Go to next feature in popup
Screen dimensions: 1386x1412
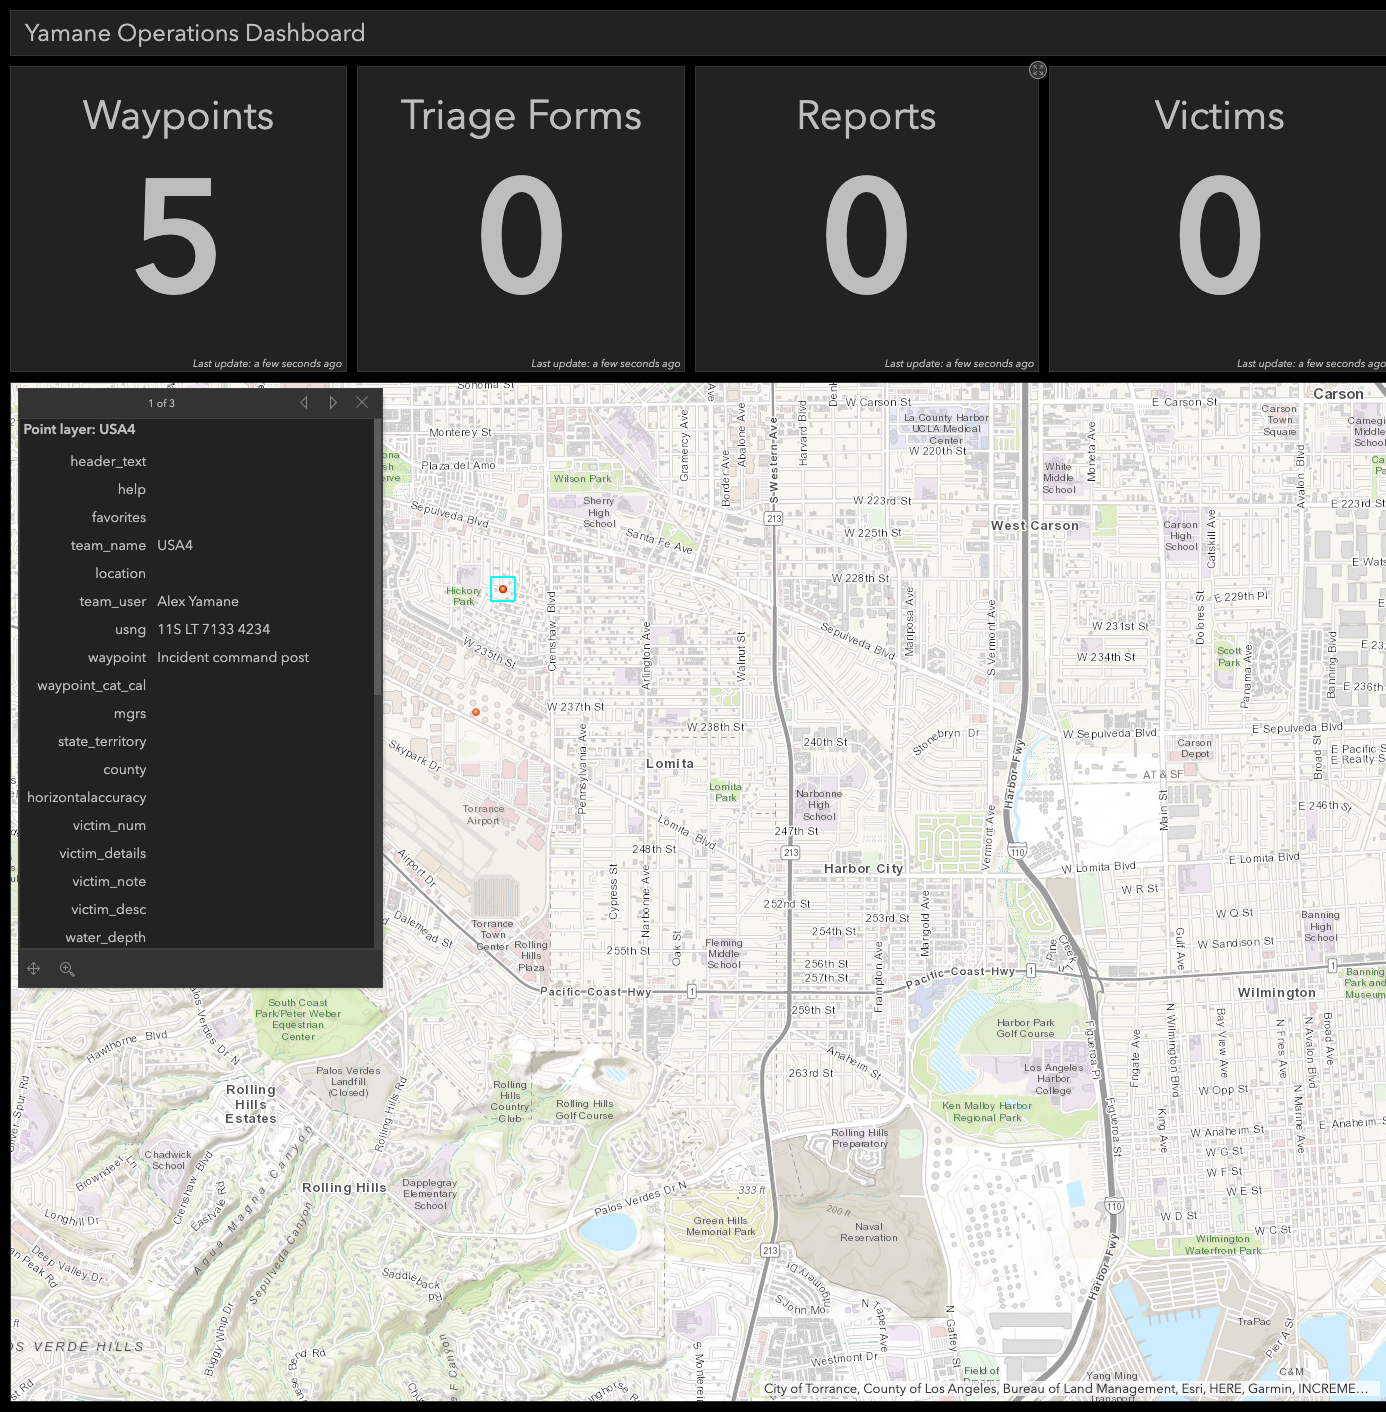(333, 403)
